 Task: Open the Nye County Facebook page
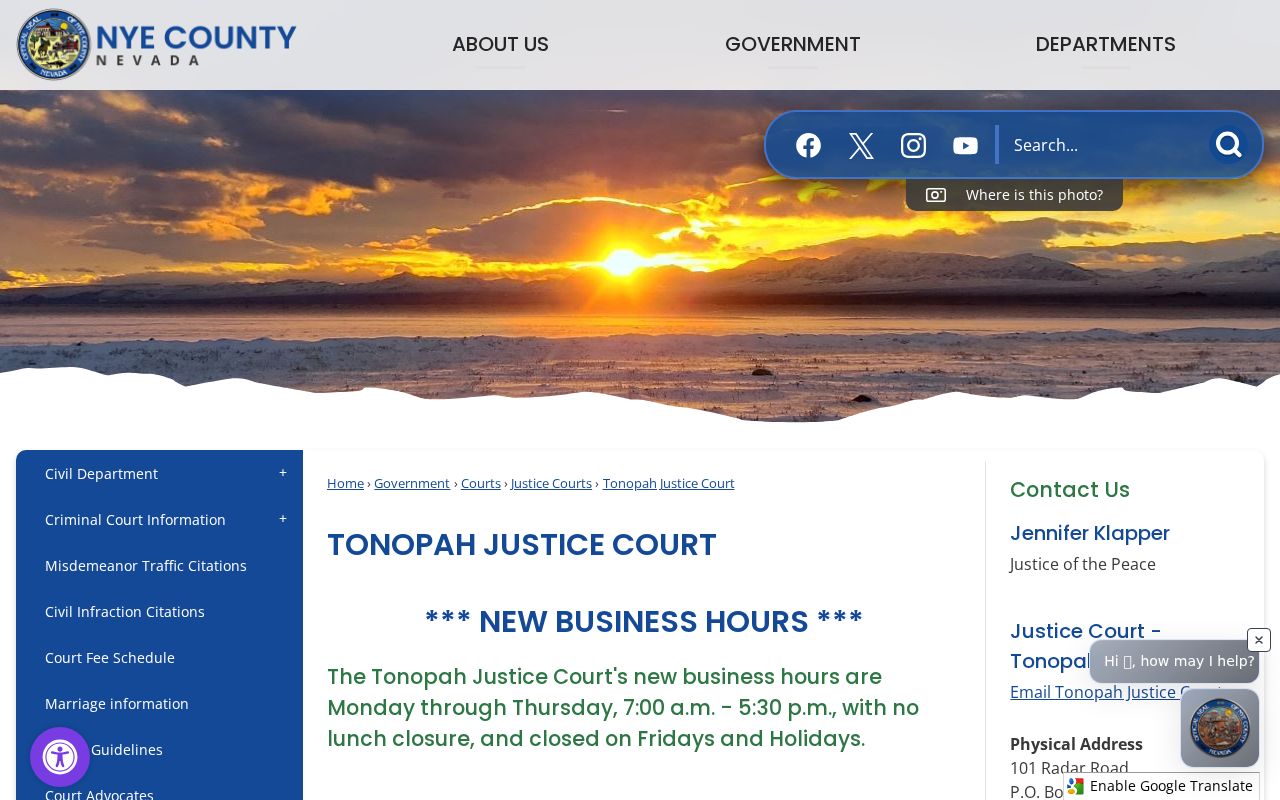click(x=808, y=145)
